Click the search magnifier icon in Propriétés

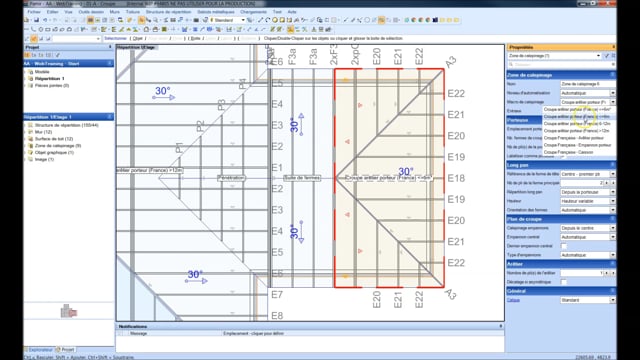coord(511,64)
